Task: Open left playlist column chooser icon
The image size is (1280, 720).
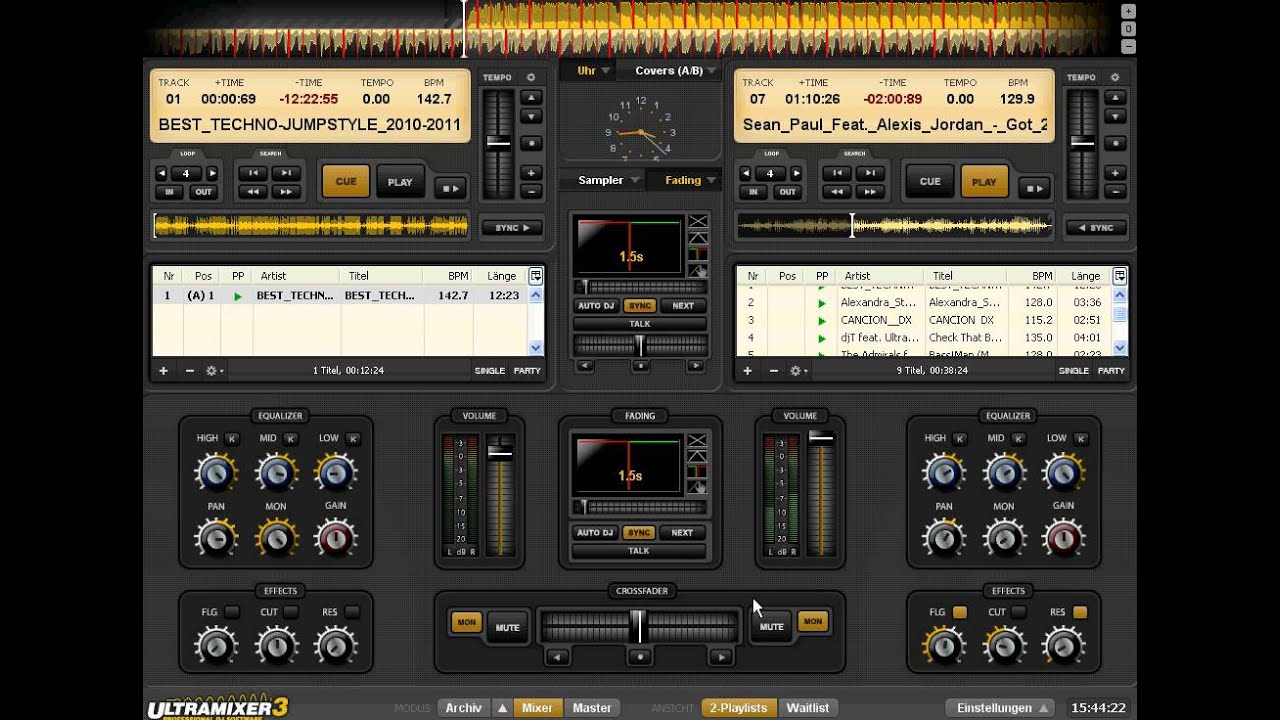Action: (x=536, y=276)
